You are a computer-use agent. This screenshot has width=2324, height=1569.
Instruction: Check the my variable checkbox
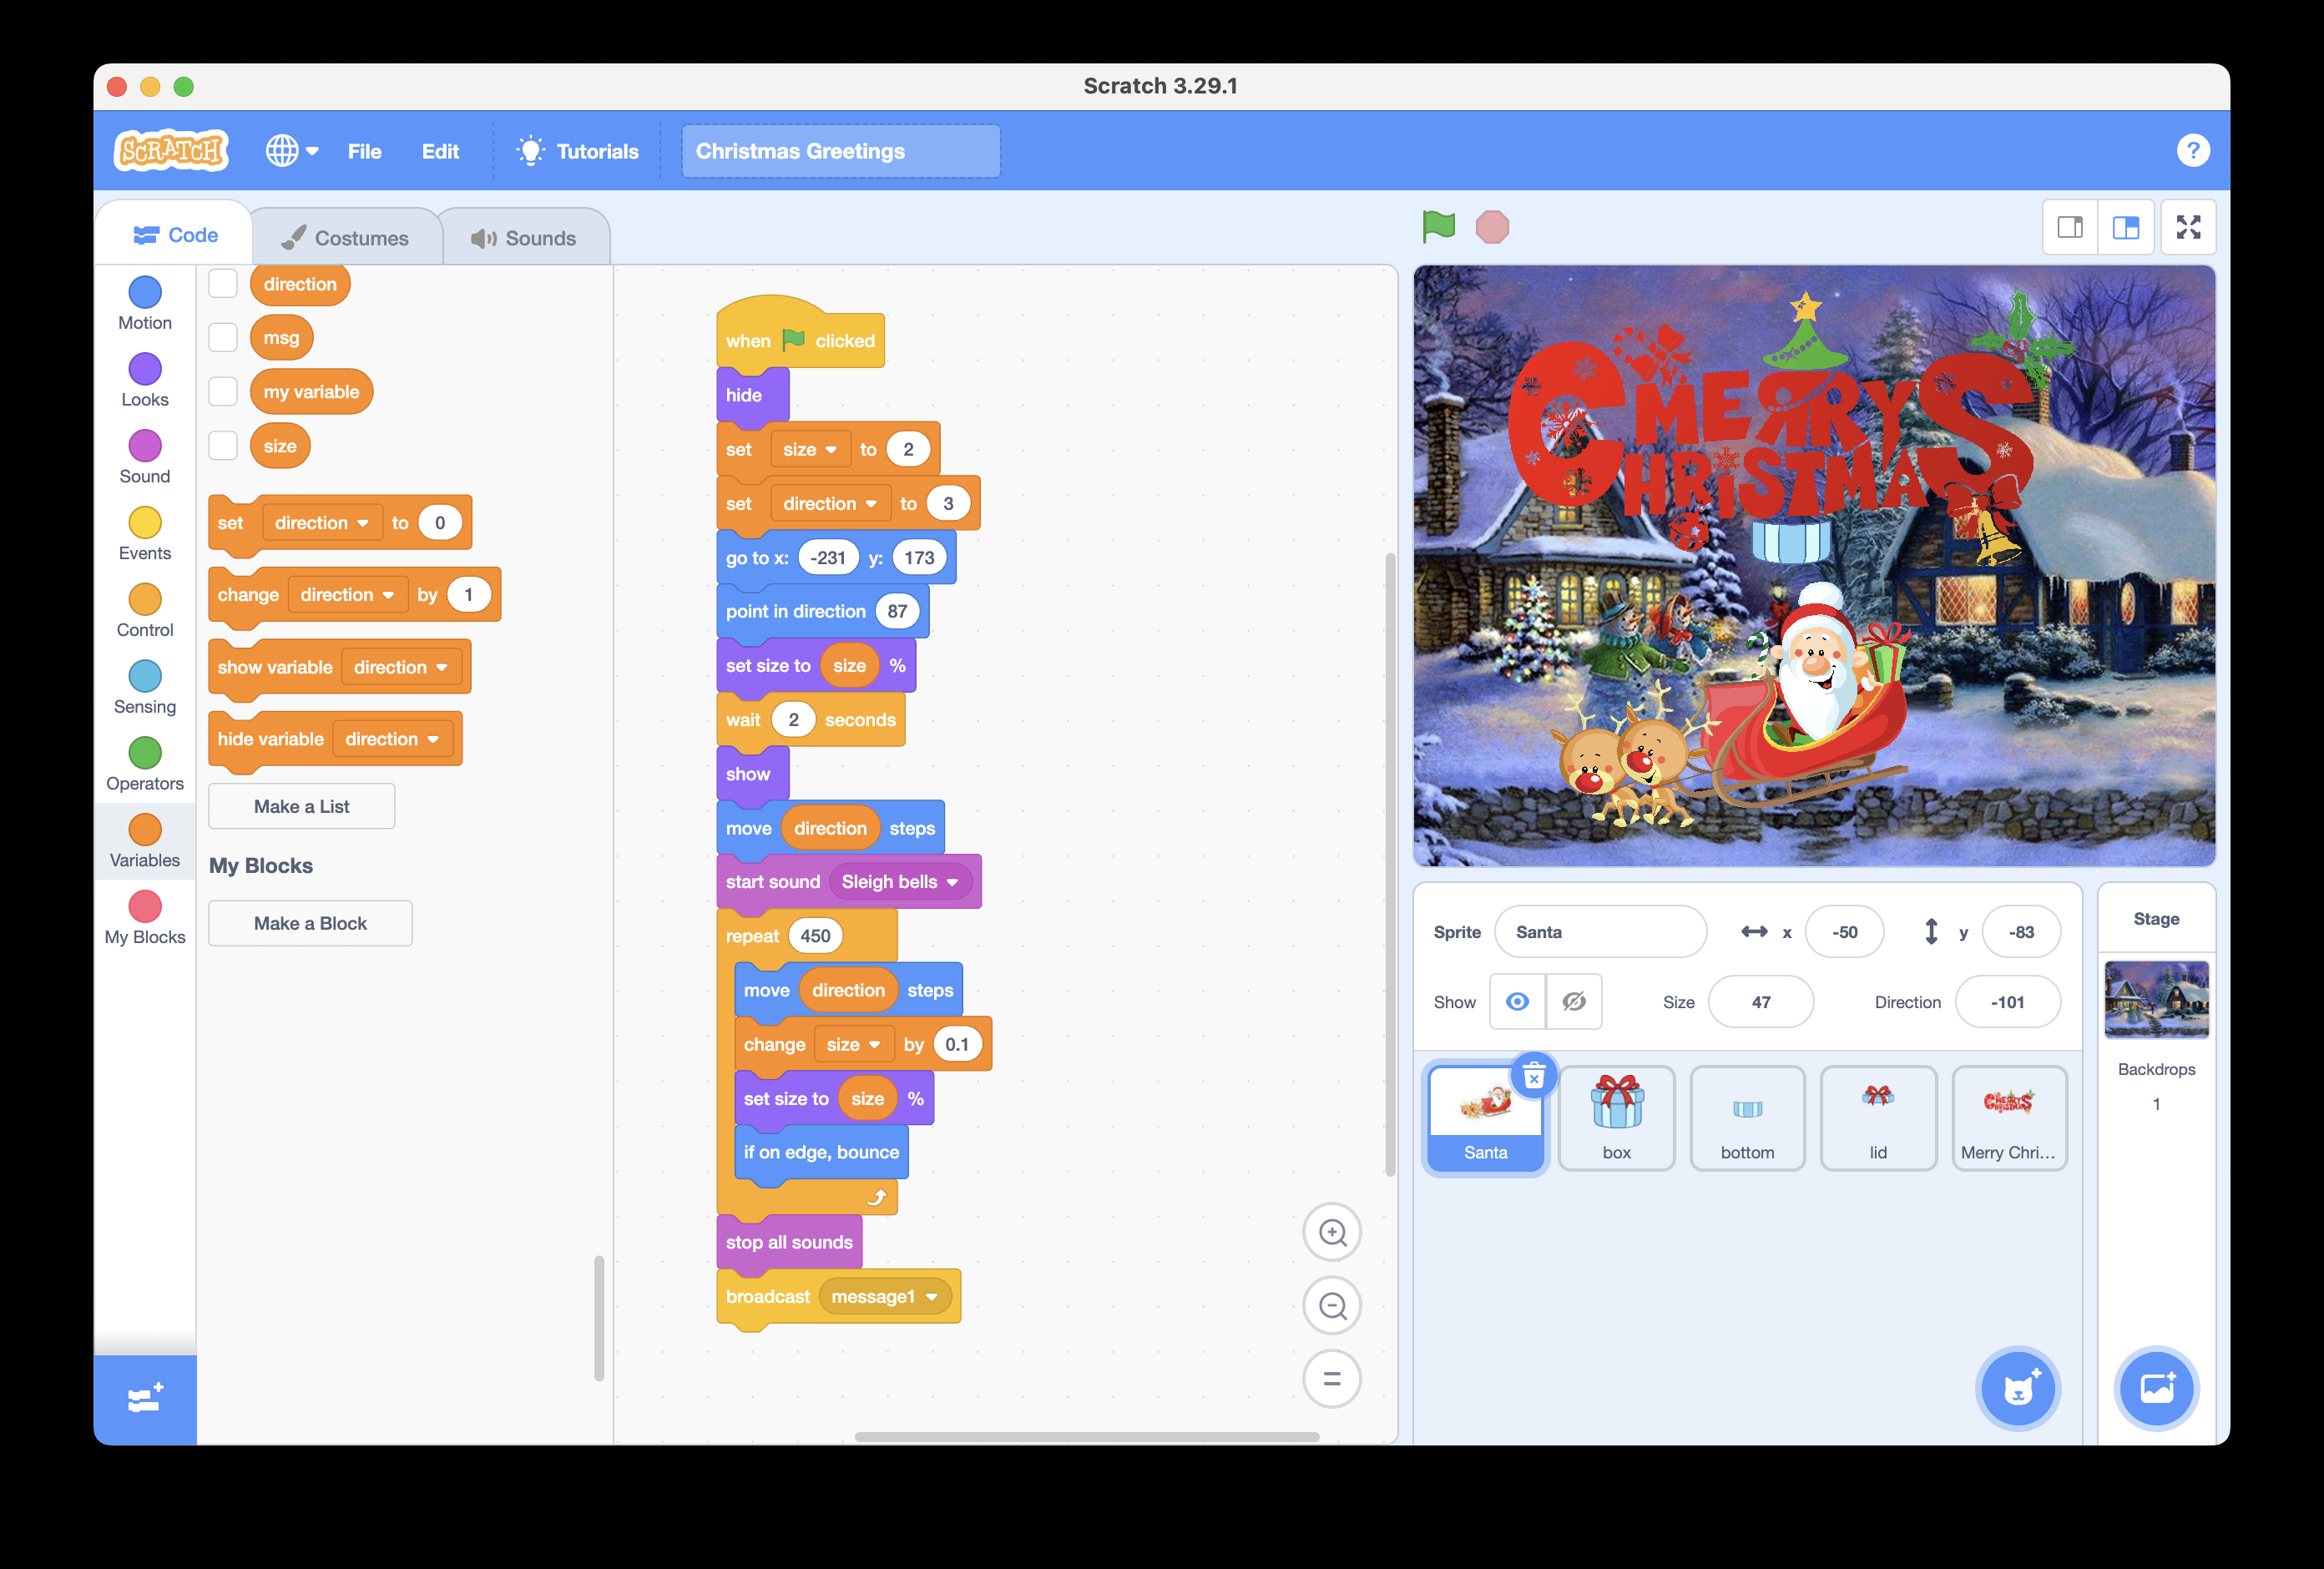tap(223, 392)
